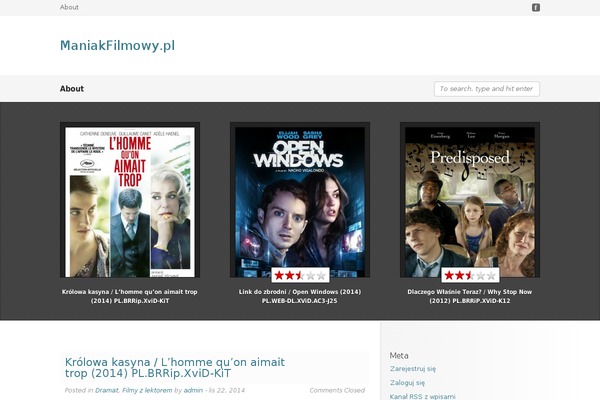600x400 pixels.
Task: Click the Meta sidebar heading
Action: 399,356
